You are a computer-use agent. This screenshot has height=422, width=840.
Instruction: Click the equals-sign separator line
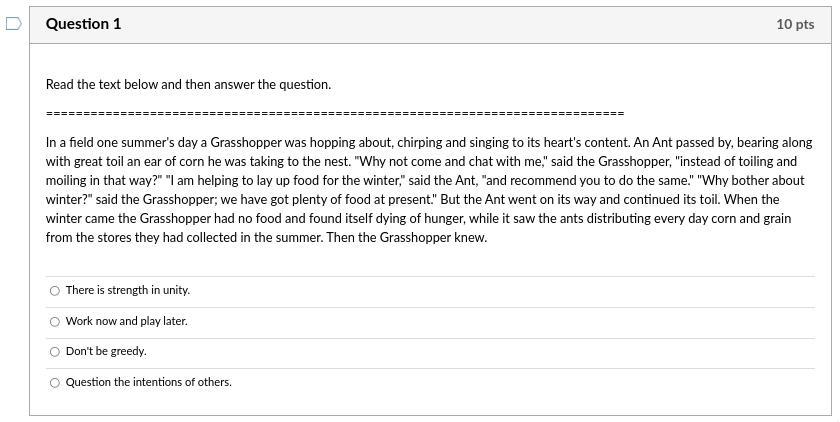pyautogui.click(x=335, y=114)
